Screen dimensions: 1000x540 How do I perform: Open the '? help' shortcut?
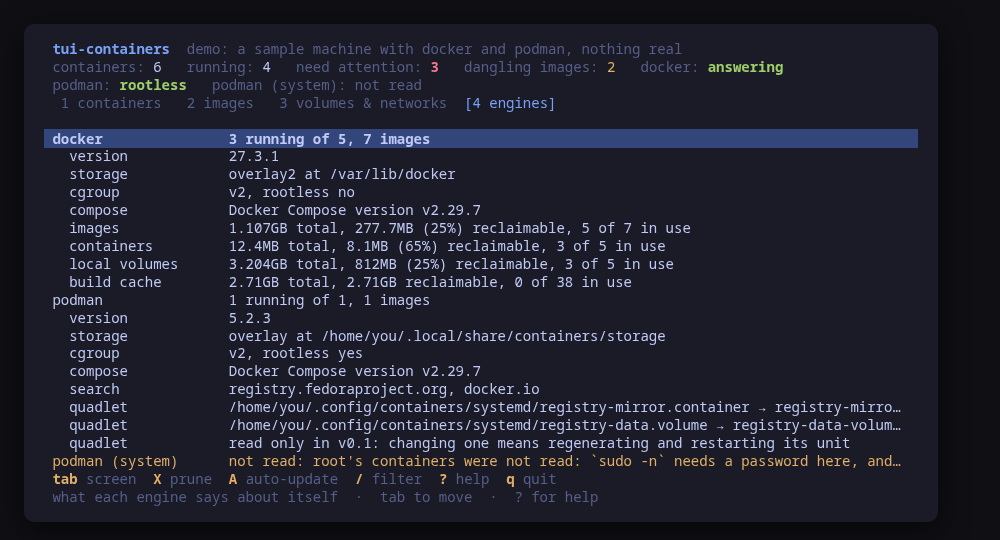pyautogui.click(x=464, y=479)
